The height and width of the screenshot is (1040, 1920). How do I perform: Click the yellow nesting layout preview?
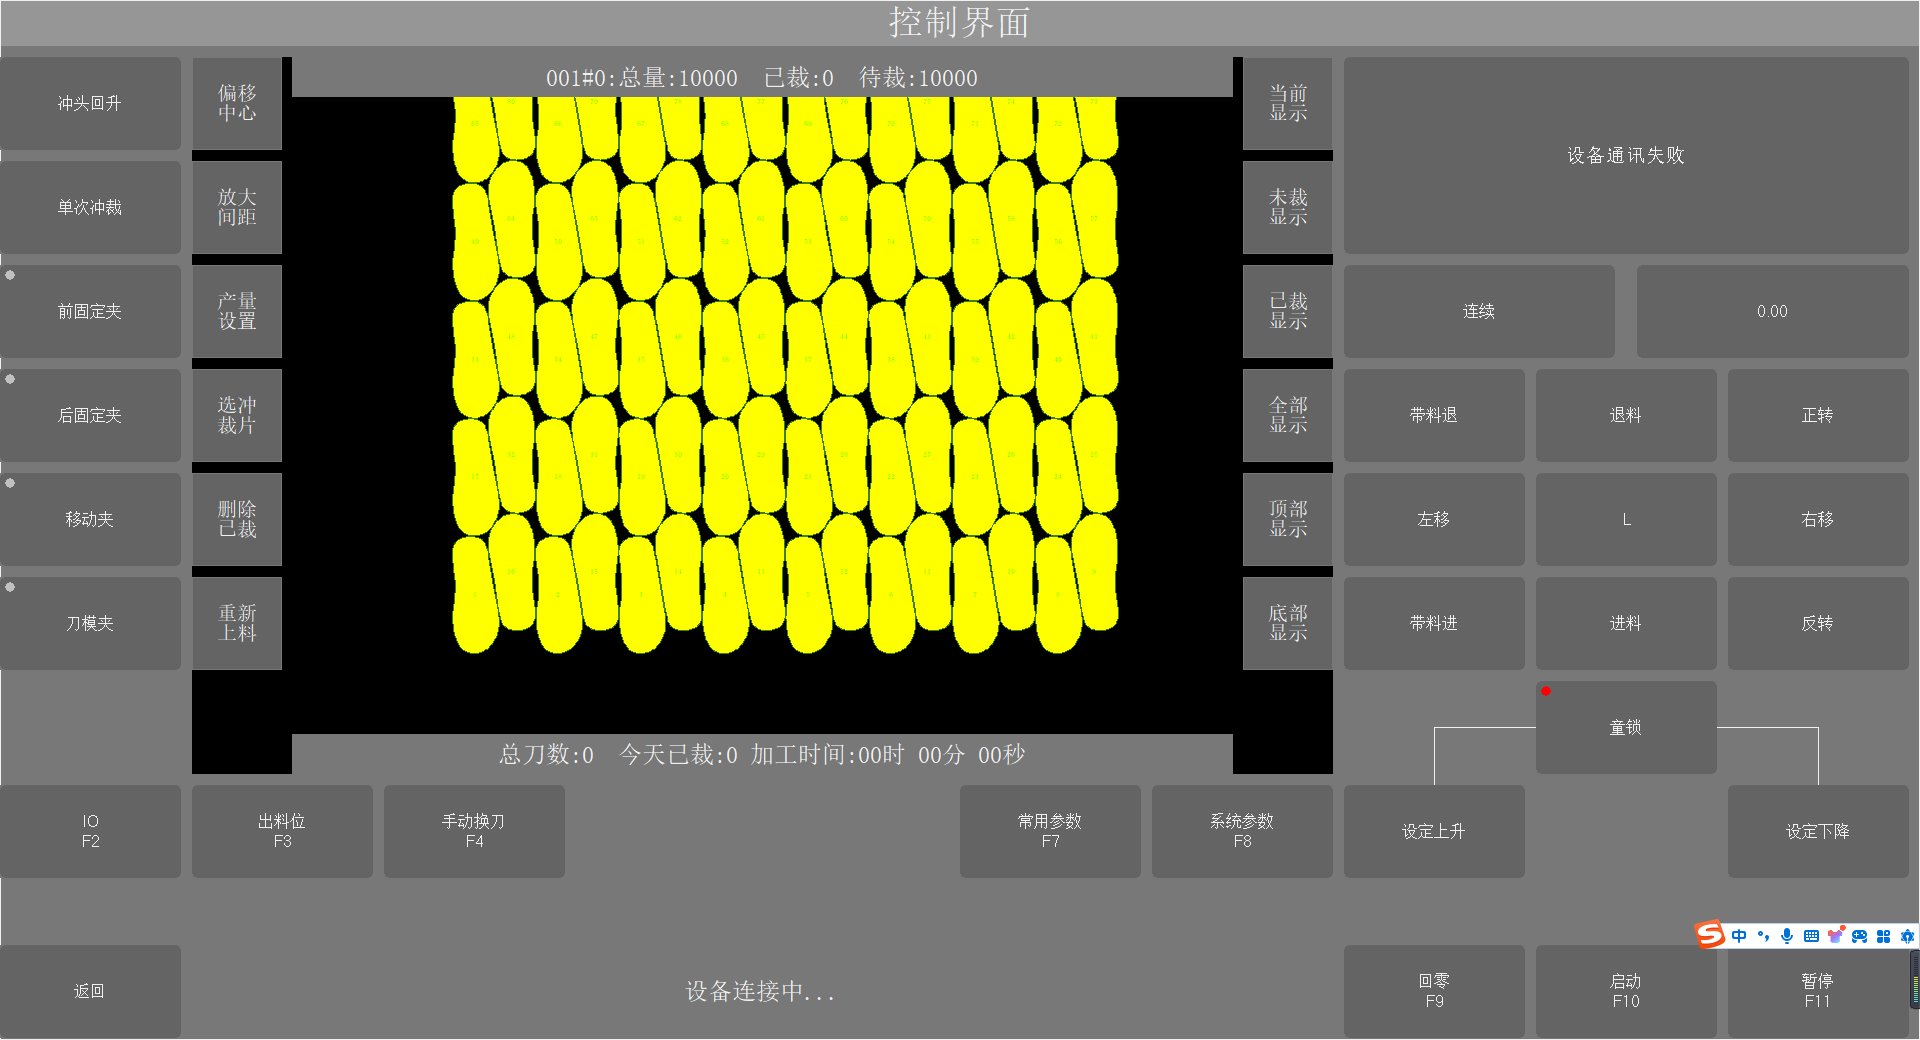point(785,375)
